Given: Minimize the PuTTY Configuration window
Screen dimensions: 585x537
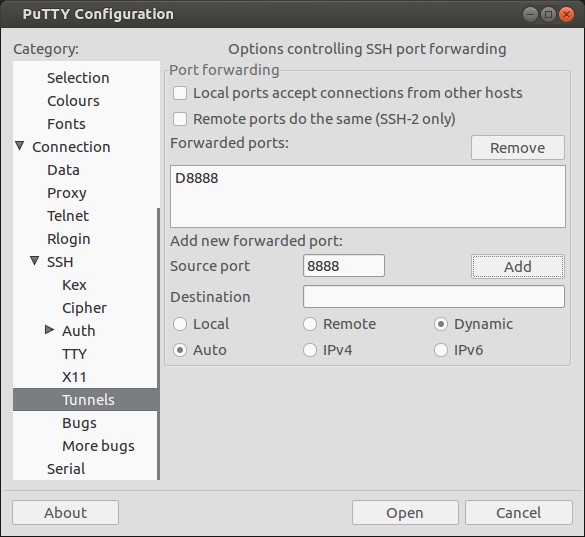Looking at the screenshot, I should point(530,15).
